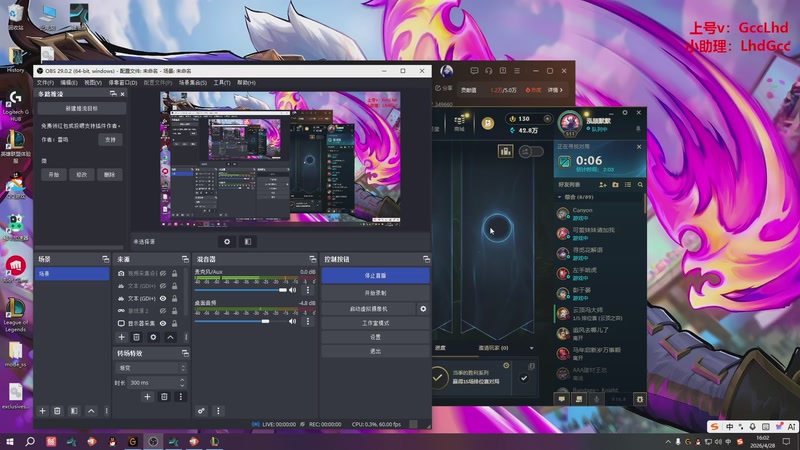Click the add friend icon in League friends list

click(x=603, y=185)
